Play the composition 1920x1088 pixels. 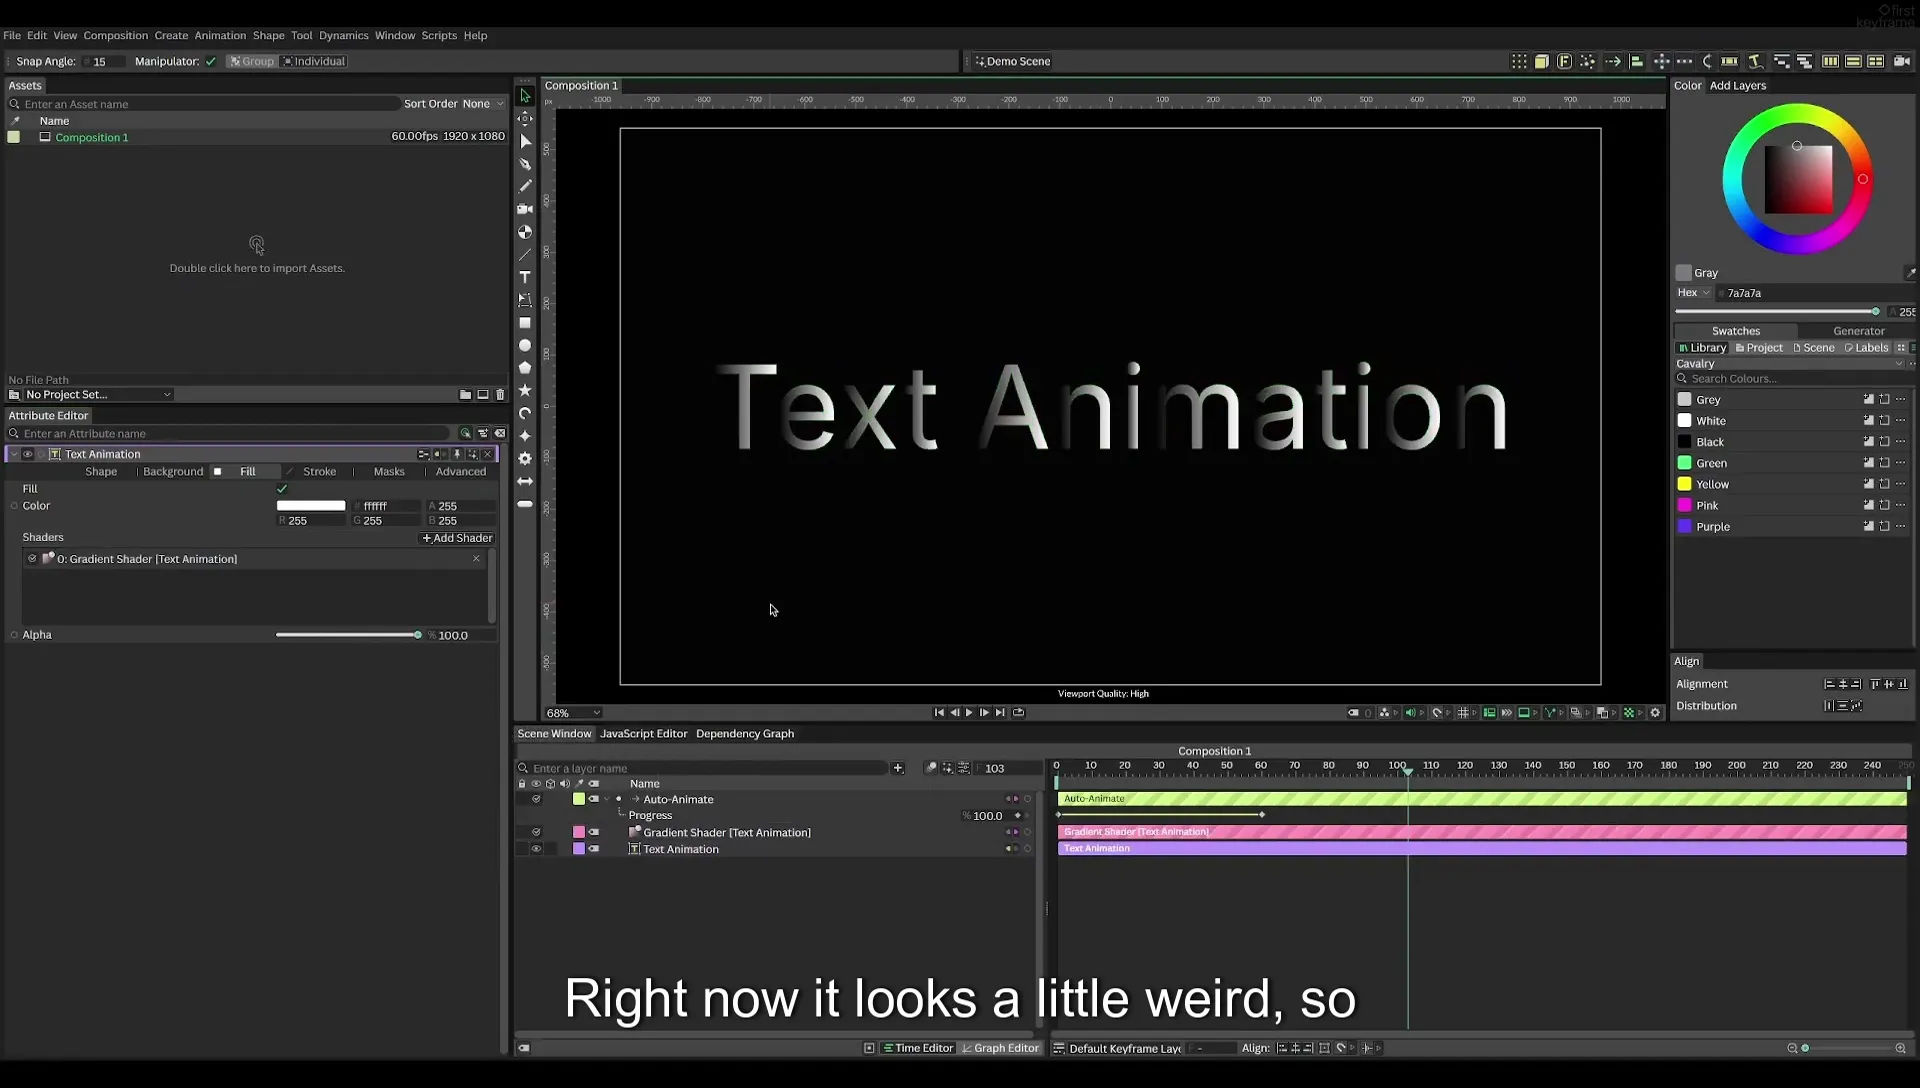(969, 713)
